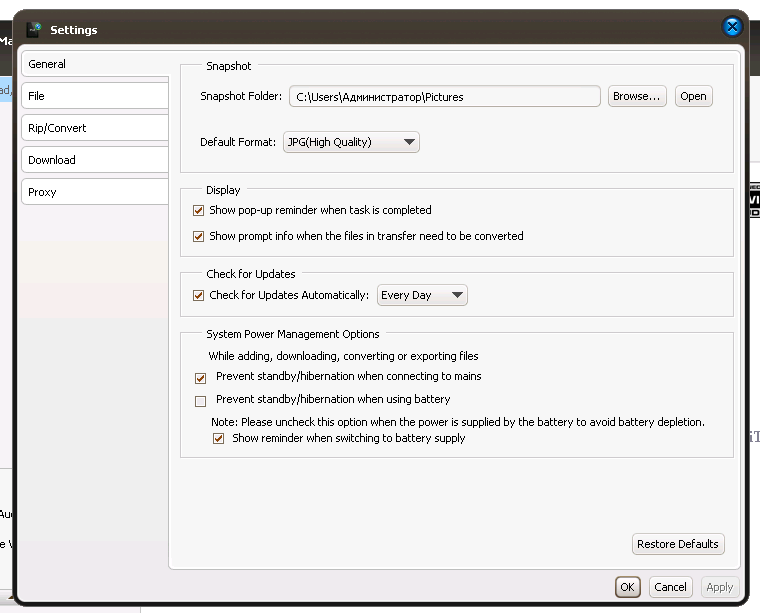Open the snapshot folder
The width and height of the screenshot is (760, 613).
point(693,96)
